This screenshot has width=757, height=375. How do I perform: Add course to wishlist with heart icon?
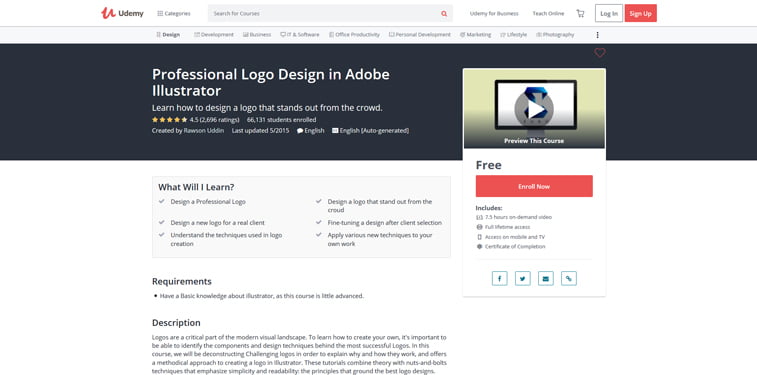pos(600,53)
